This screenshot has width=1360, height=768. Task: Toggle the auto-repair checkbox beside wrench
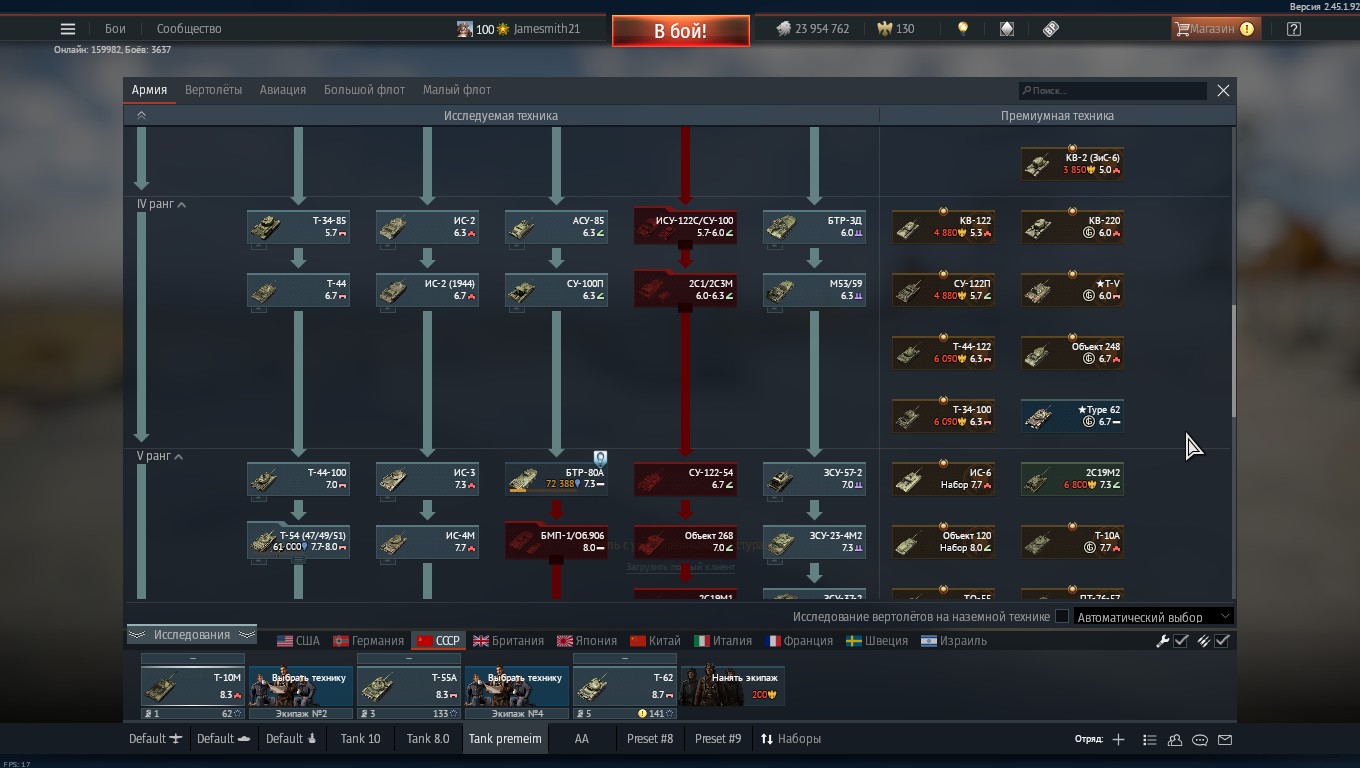click(x=1181, y=641)
